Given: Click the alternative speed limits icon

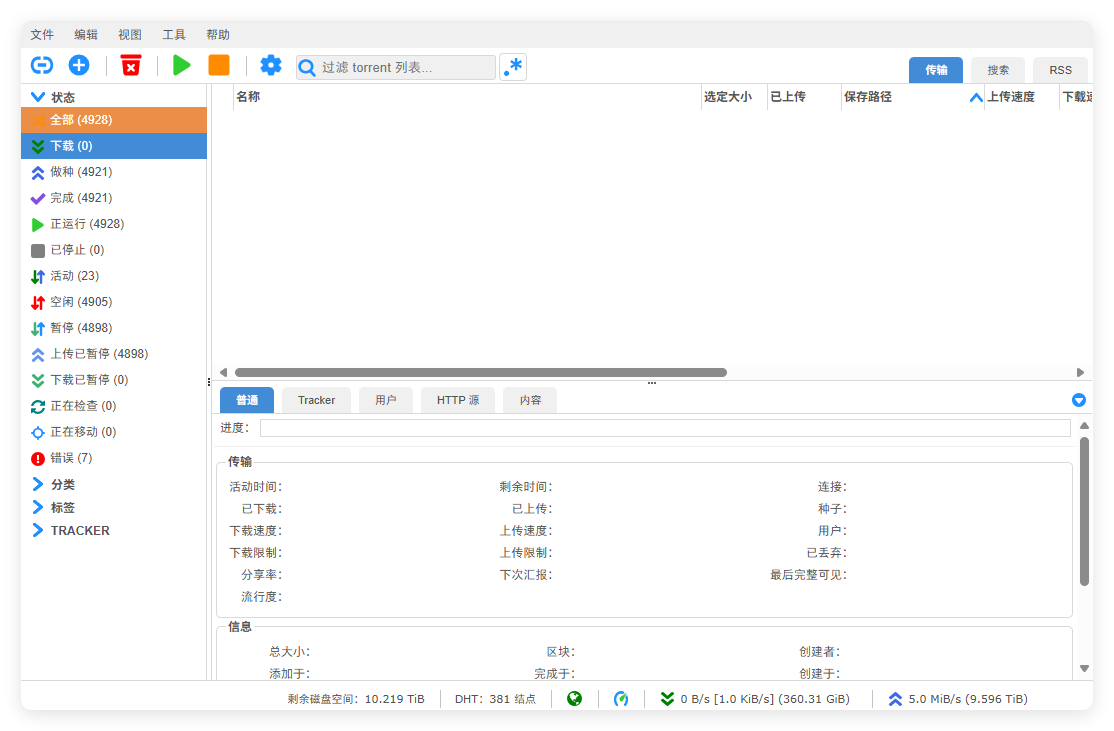Looking at the screenshot, I should coord(622,698).
